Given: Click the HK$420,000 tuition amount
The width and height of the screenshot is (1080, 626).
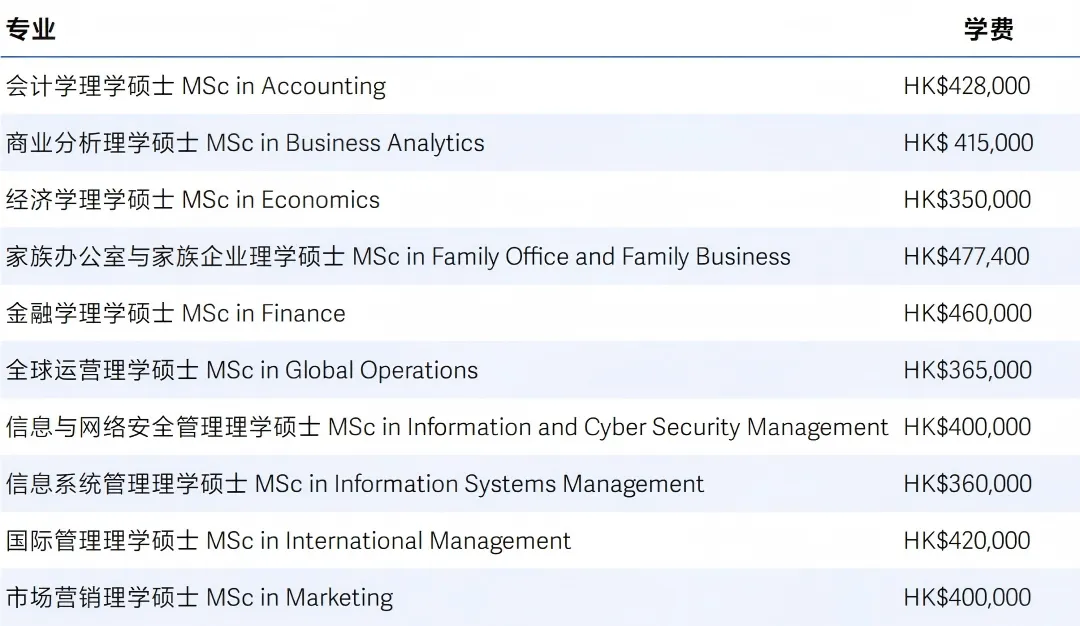Looking at the screenshot, I should [967, 541].
